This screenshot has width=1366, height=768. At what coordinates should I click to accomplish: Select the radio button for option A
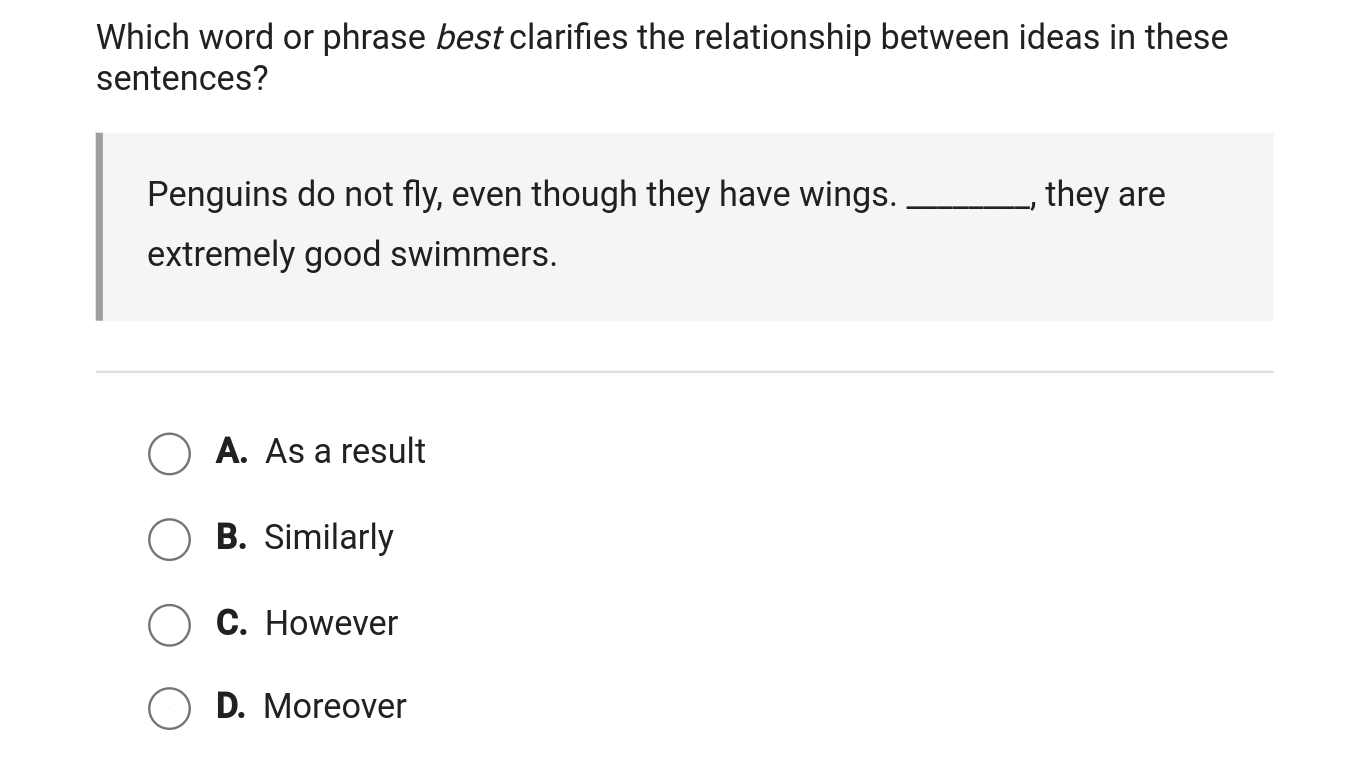(x=170, y=453)
